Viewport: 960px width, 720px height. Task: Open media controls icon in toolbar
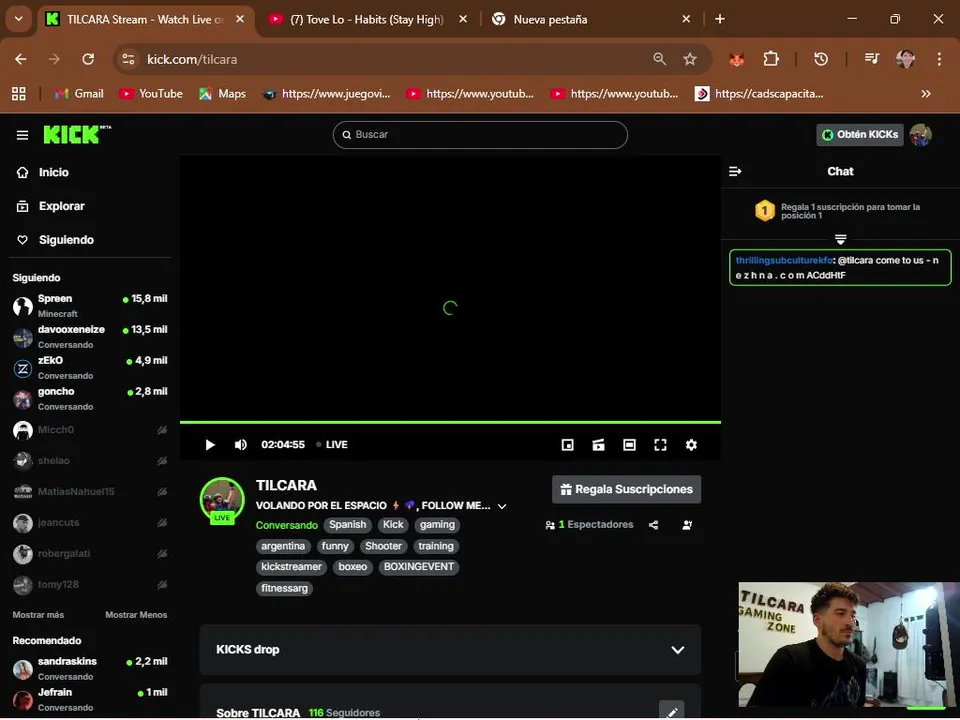872,59
